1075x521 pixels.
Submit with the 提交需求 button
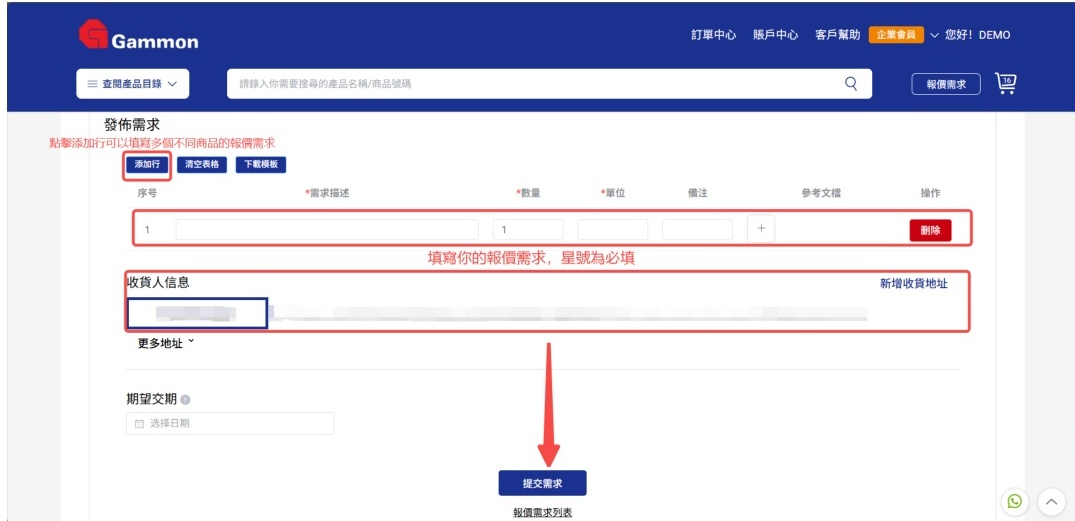click(542, 483)
